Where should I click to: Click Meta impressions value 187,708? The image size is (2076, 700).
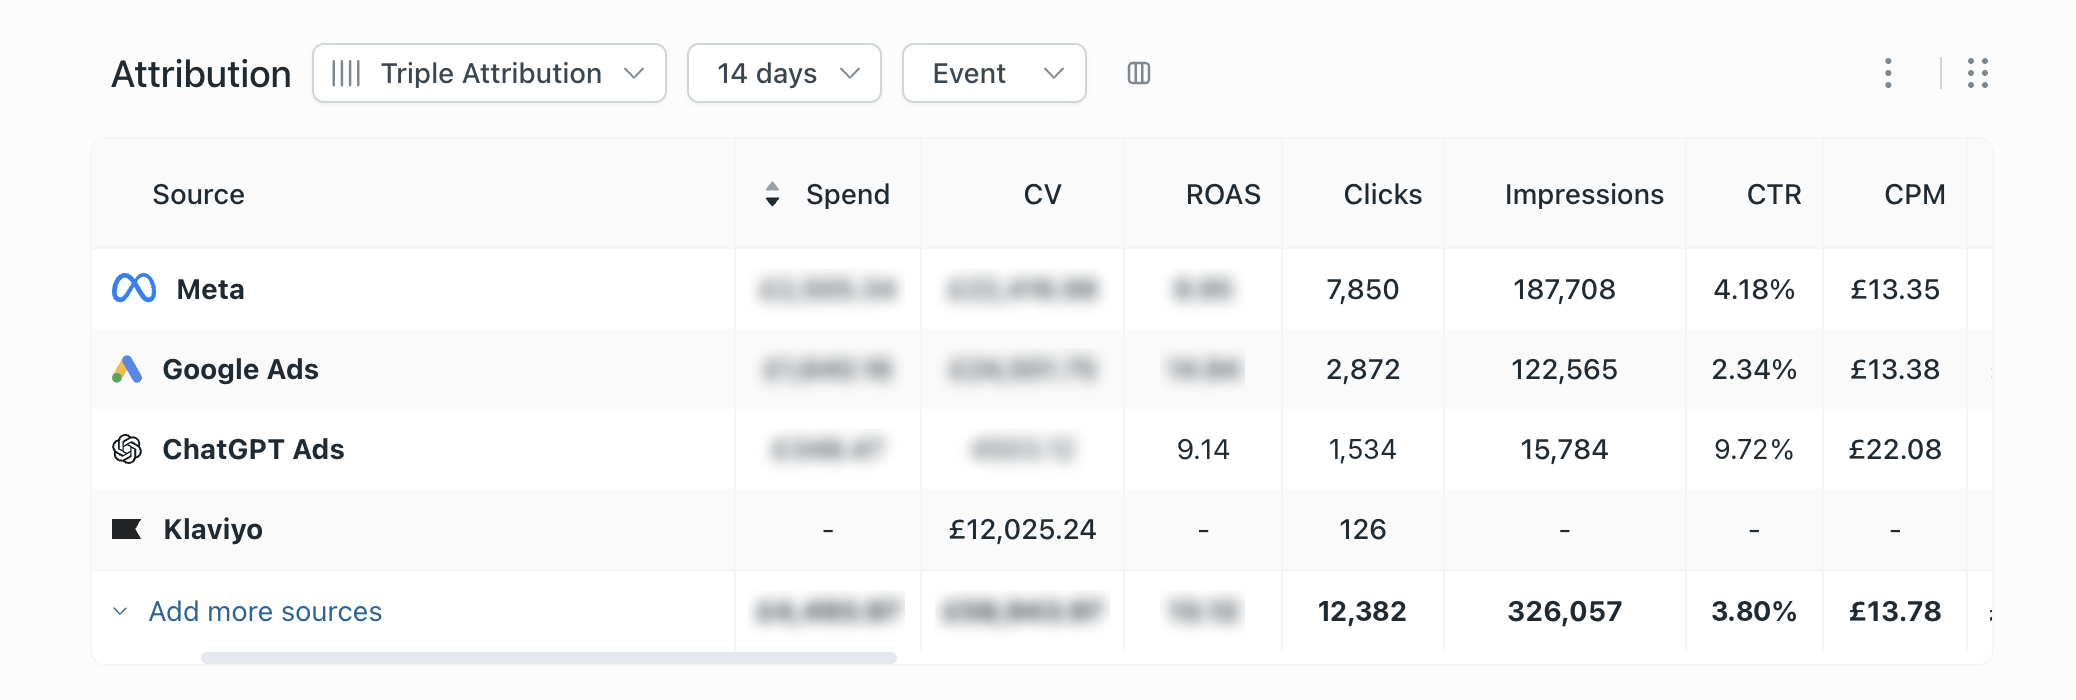point(1564,289)
